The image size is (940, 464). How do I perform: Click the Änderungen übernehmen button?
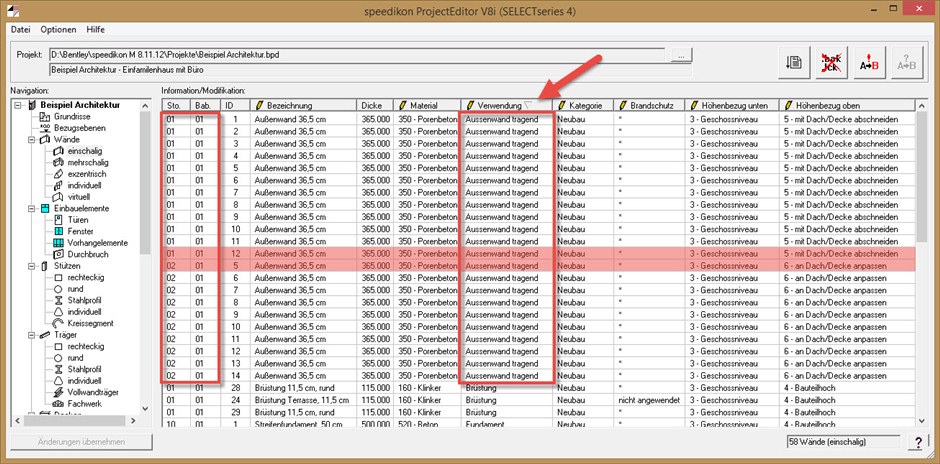[x=82, y=442]
